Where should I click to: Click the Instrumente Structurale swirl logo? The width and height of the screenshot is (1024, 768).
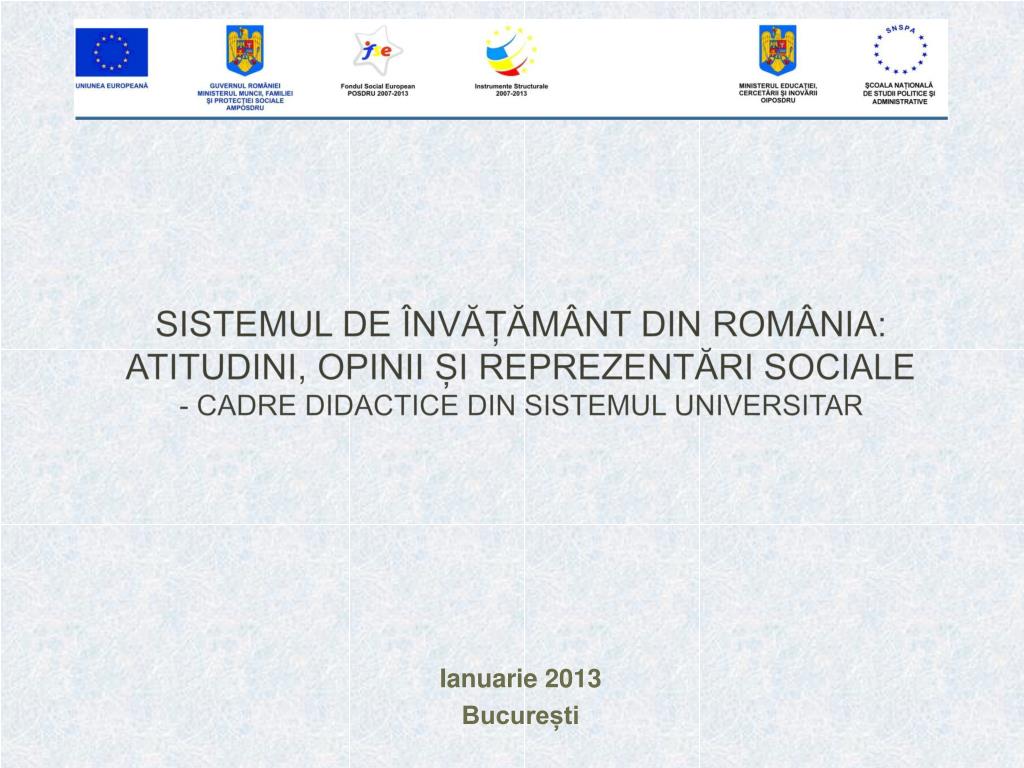511,51
